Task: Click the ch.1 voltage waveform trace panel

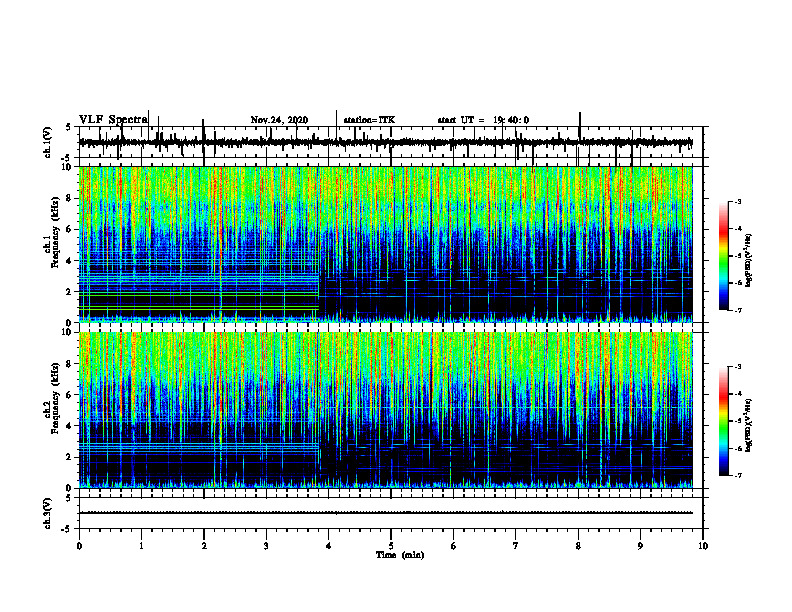Action: (391, 142)
